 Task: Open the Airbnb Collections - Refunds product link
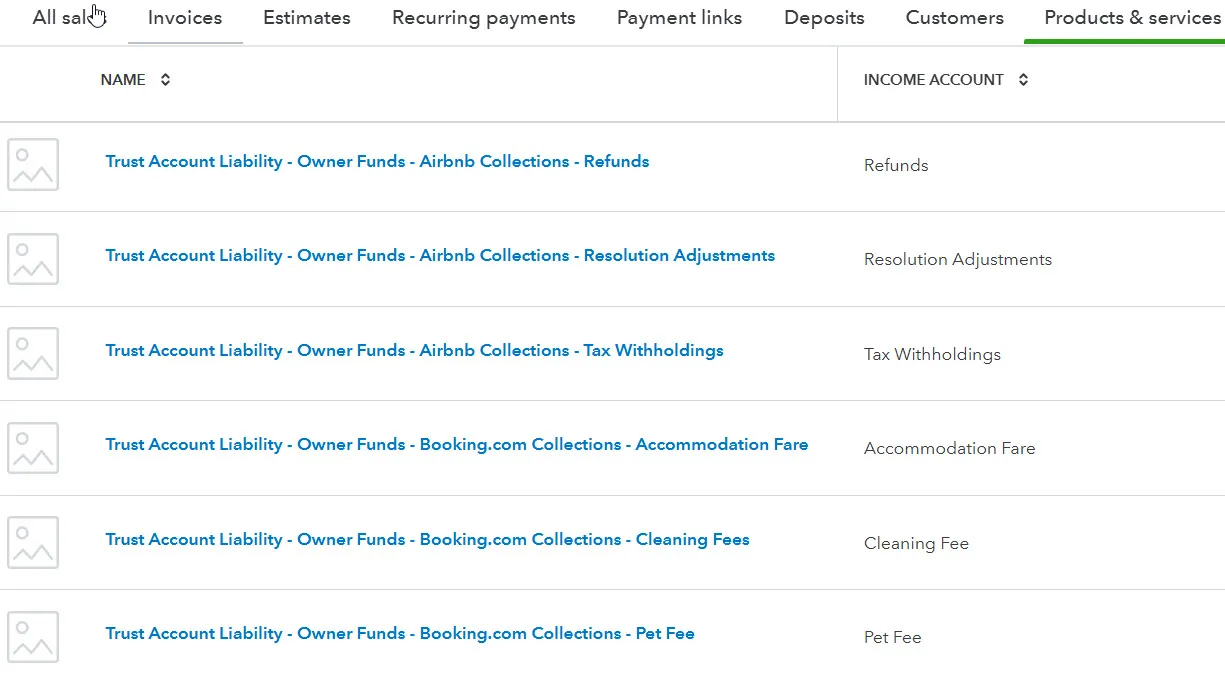(x=377, y=161)
